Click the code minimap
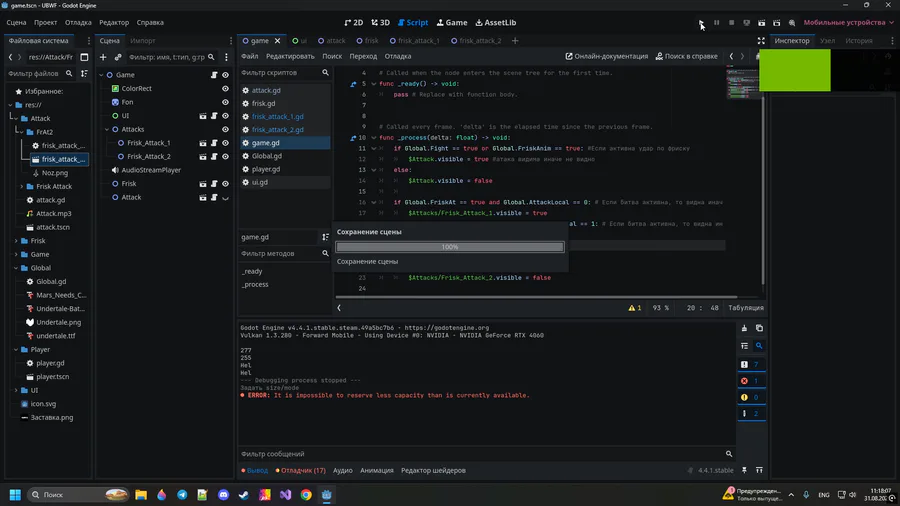This screenshot has height=506, width=900. coord(742,83)
